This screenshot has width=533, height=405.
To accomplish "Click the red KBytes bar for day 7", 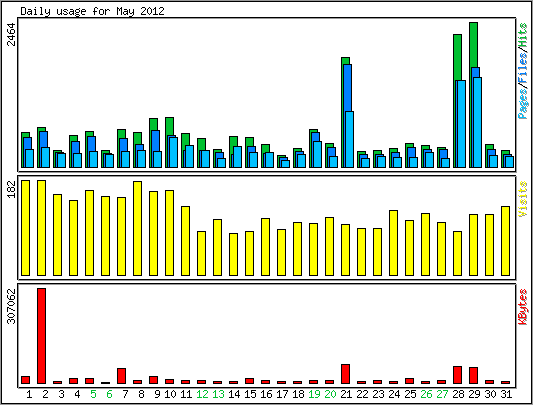I will pyautogui.click(x=122, y=376).
